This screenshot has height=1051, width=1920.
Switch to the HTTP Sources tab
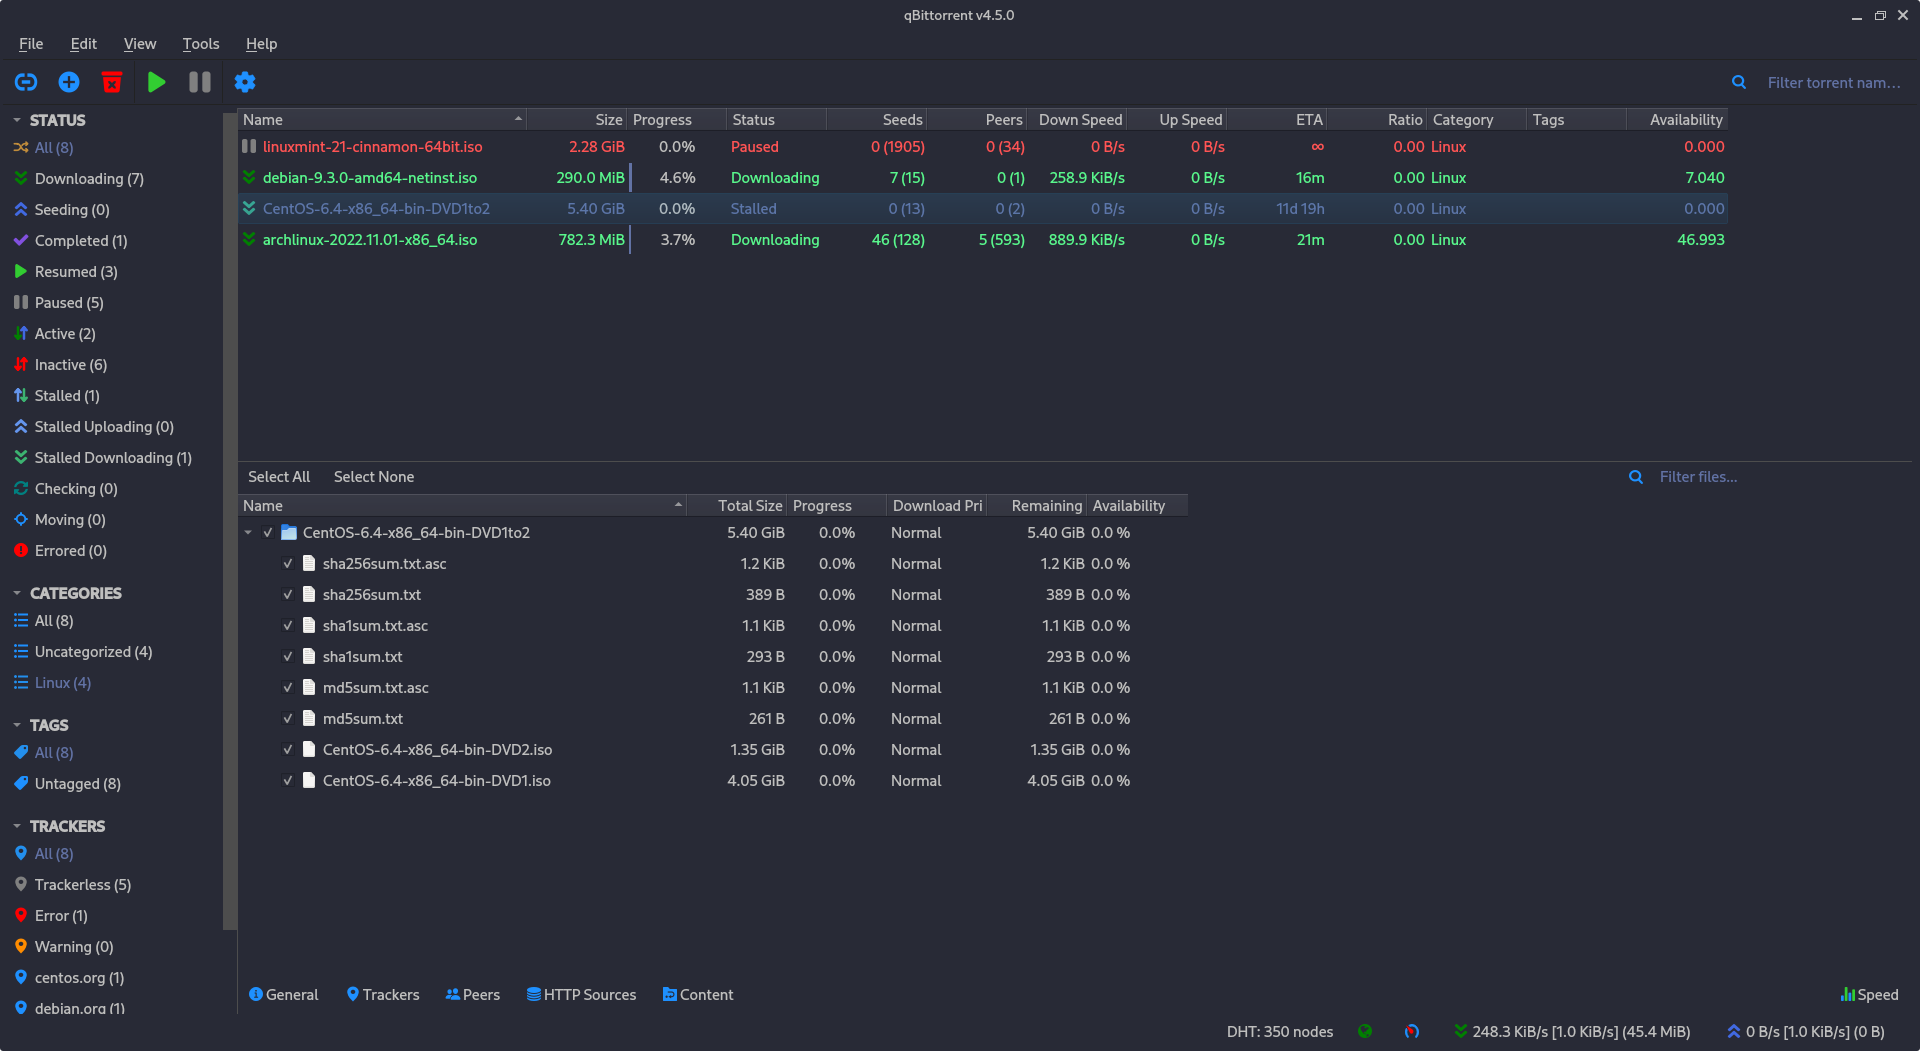click(582, 995)
